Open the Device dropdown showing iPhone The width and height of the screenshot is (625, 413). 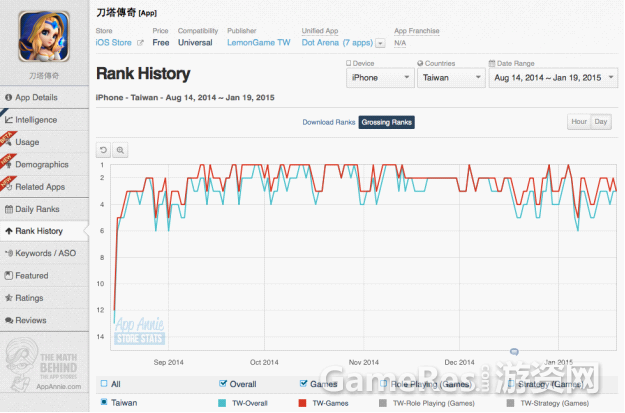pyautogui.click(x=380, y=78)
